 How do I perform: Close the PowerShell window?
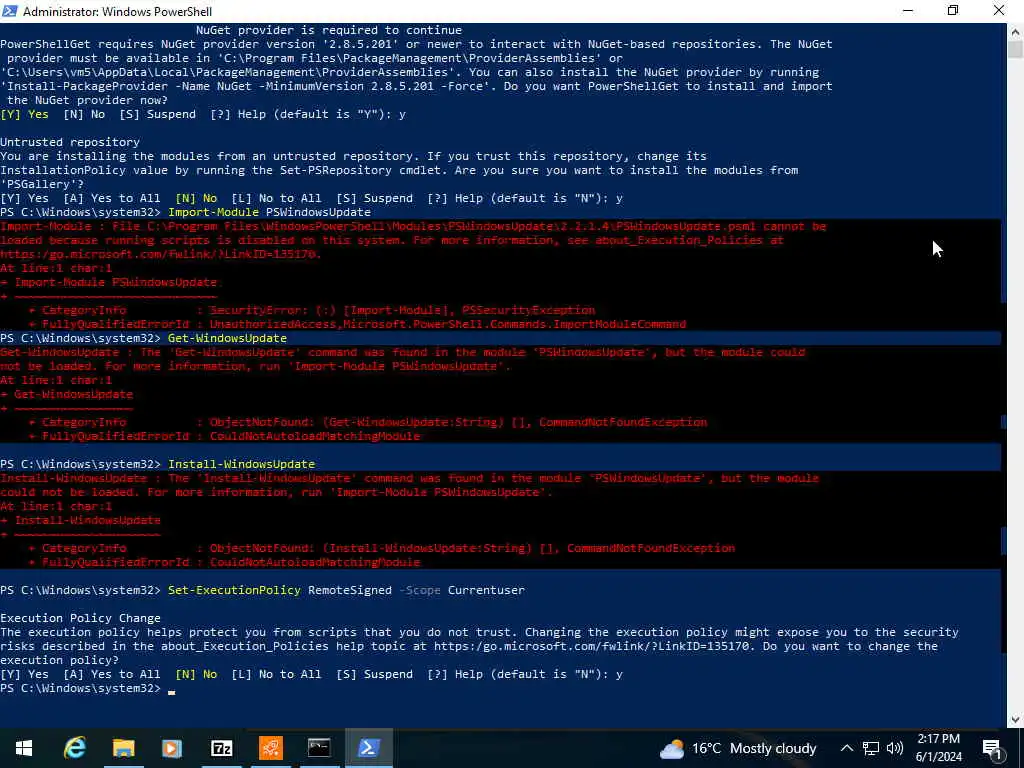999,11
